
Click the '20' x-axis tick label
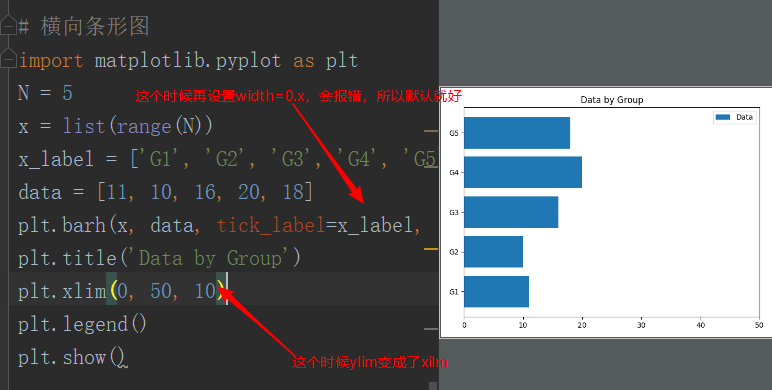[582, 325]
